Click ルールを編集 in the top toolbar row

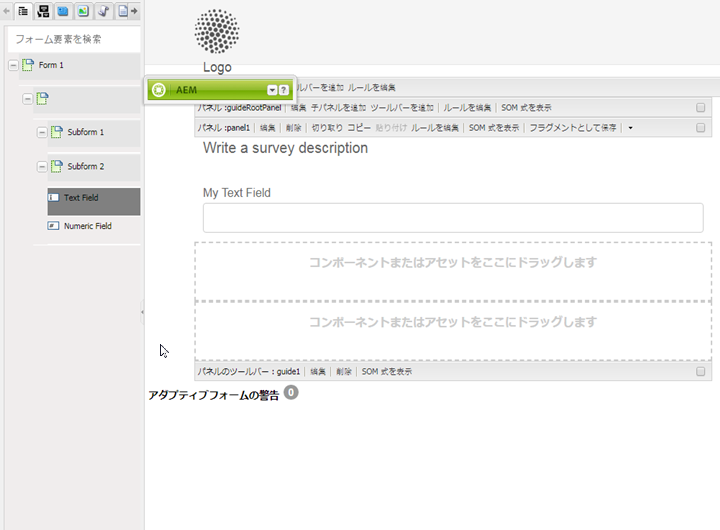372,87
